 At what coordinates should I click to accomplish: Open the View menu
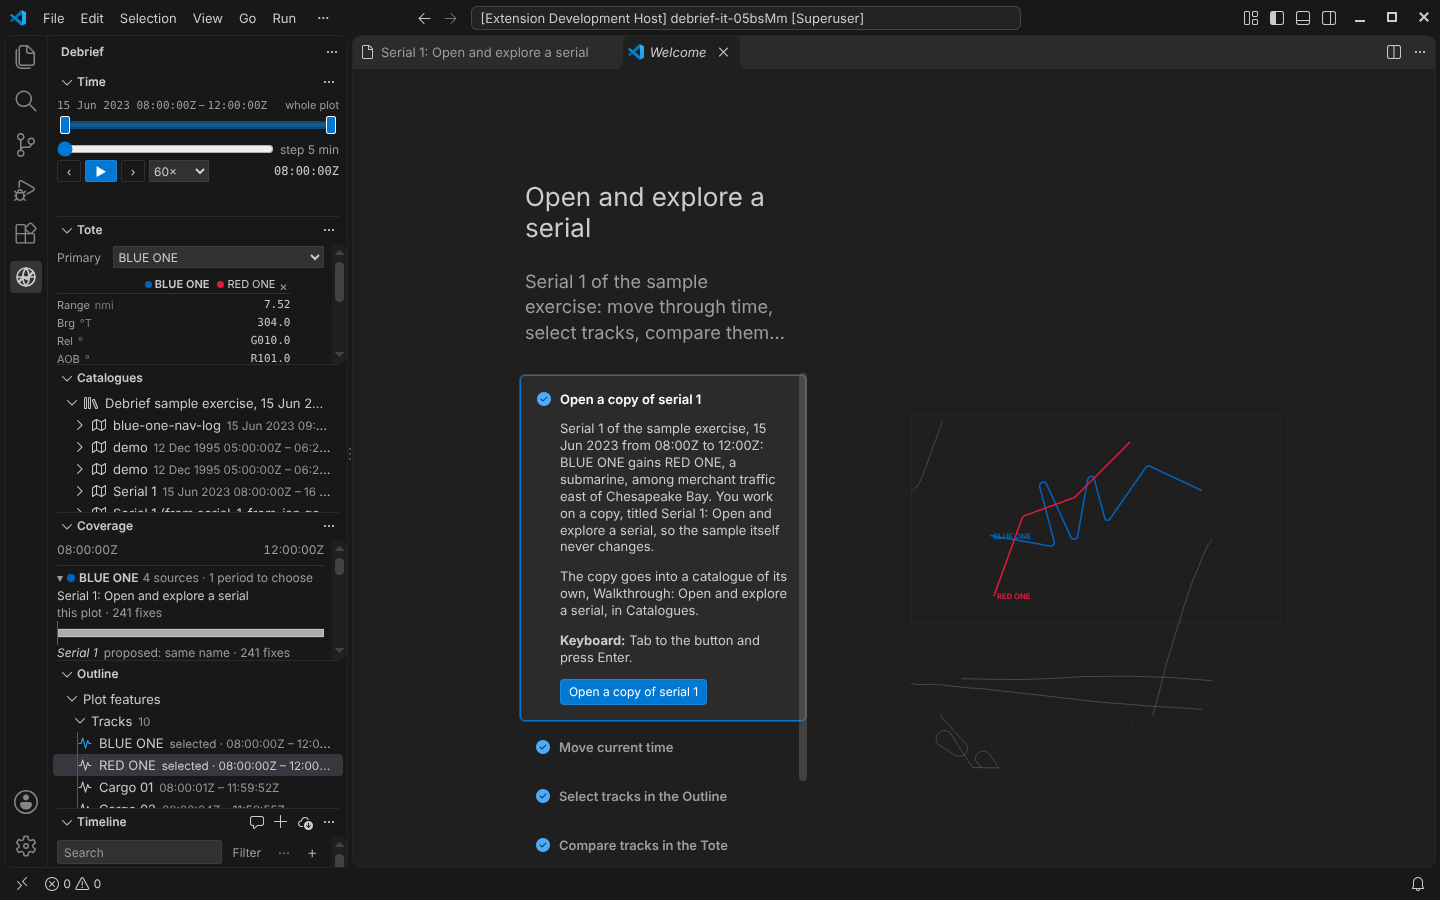coord(208,18)
